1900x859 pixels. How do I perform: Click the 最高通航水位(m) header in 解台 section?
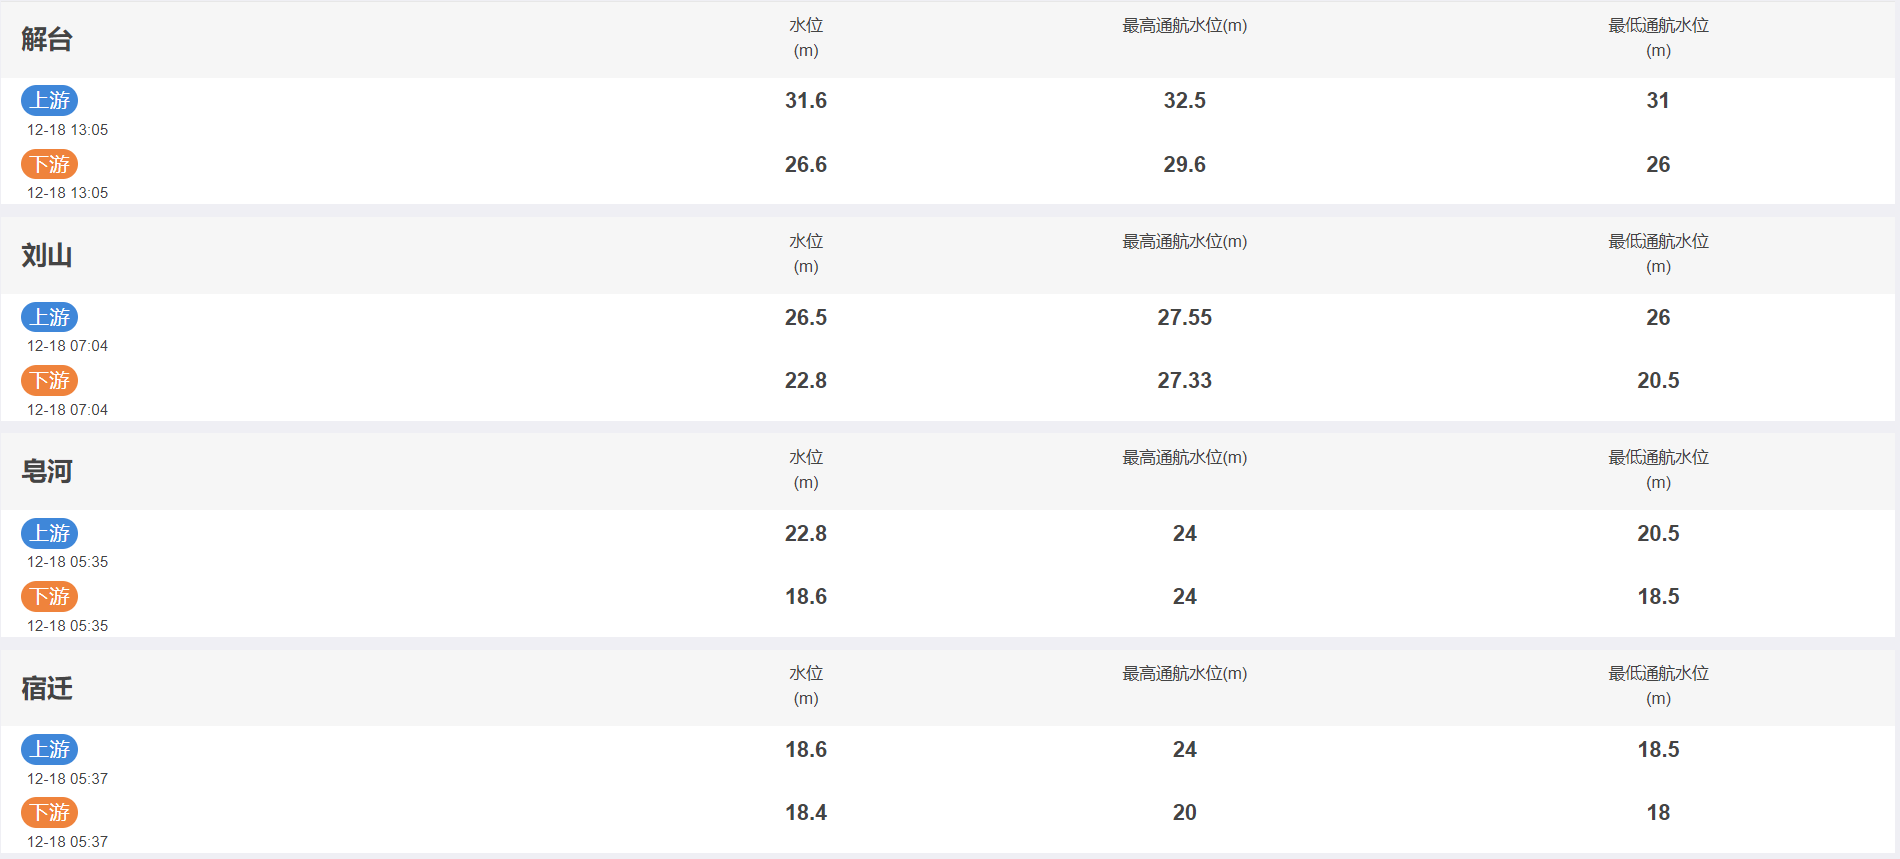[x=1184, y=26]
